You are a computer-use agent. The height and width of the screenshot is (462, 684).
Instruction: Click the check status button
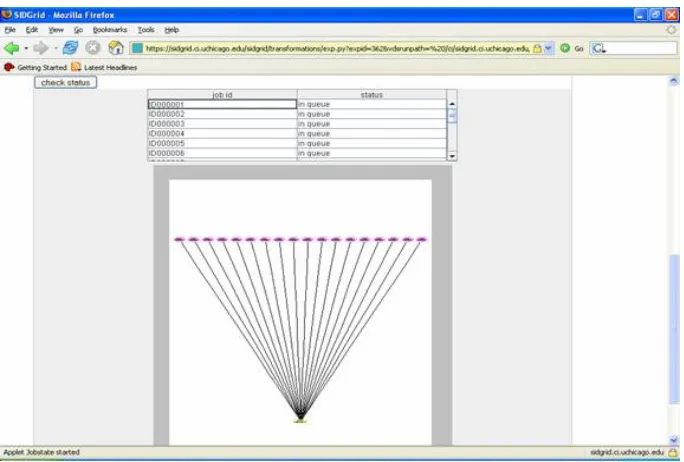click(65, 82)
